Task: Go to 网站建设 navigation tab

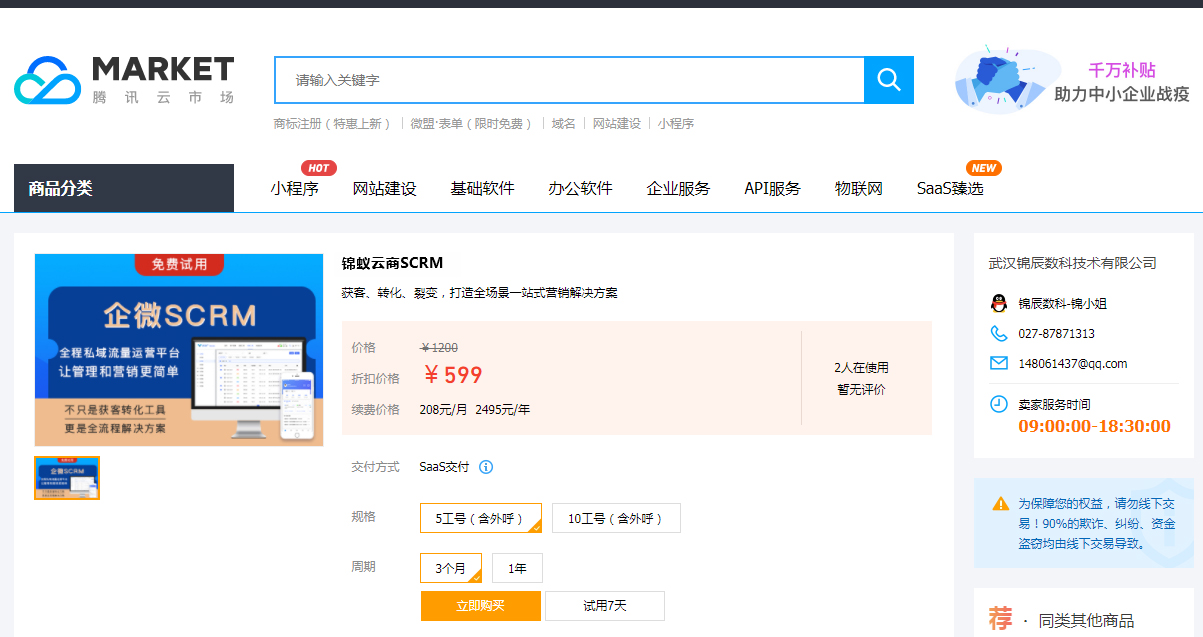Action: click(x=385, y=188)
